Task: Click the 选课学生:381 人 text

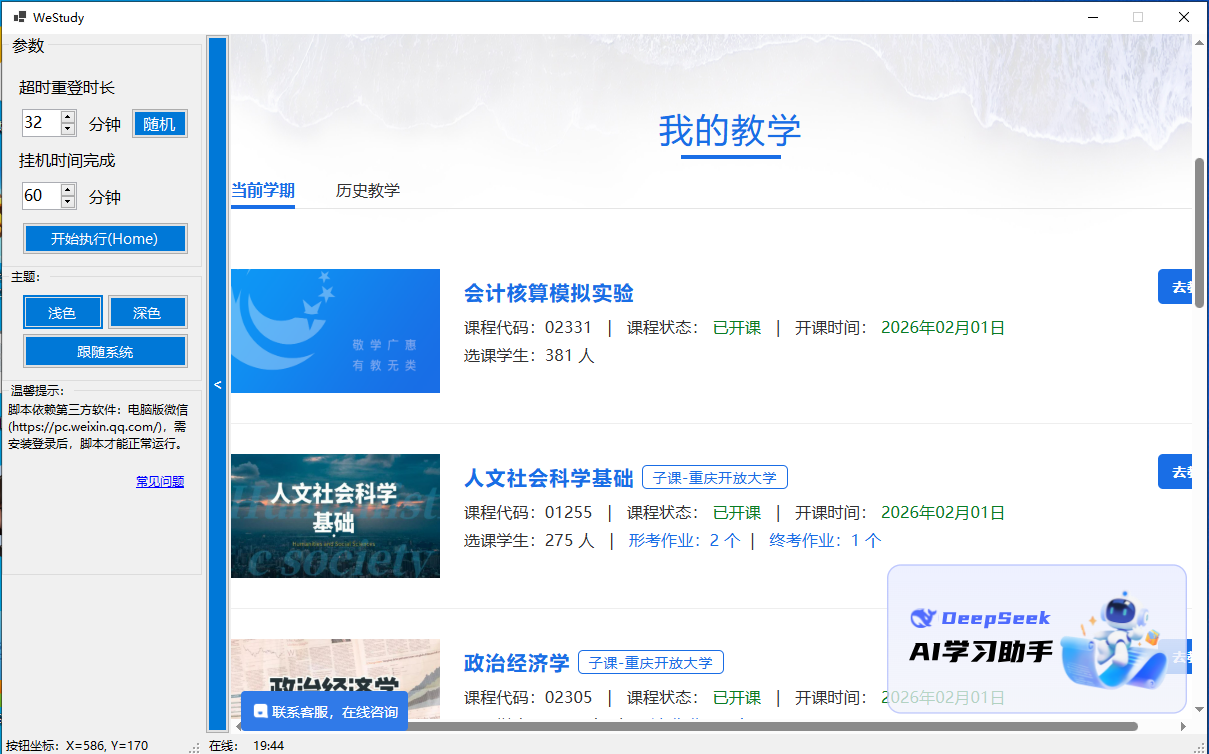Action: 529,356
